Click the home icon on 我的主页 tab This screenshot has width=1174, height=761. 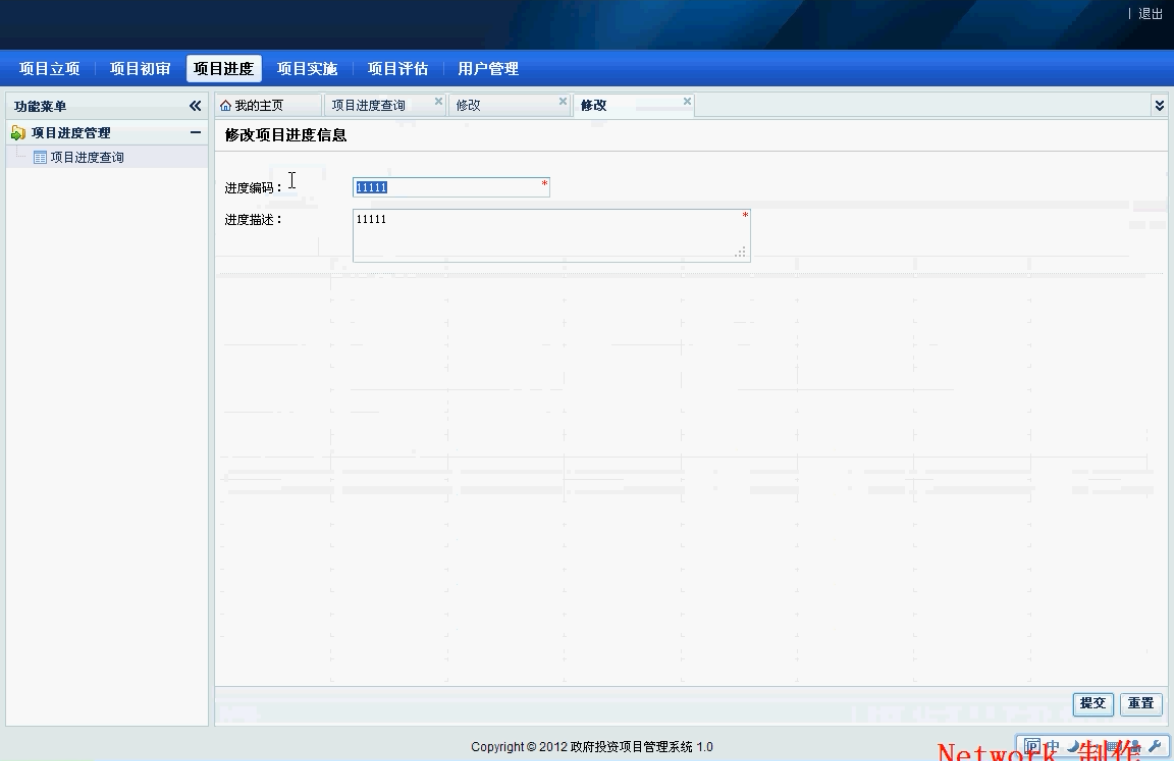(x=225, y=106)
